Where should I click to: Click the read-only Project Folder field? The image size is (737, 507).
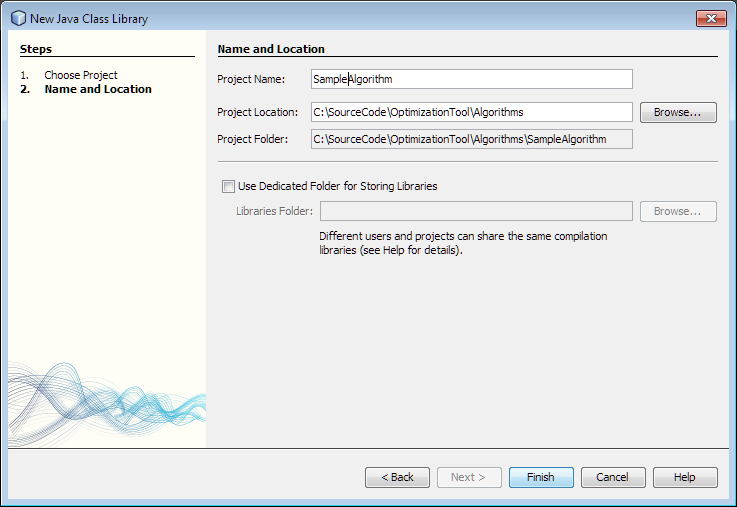(471, 139)
